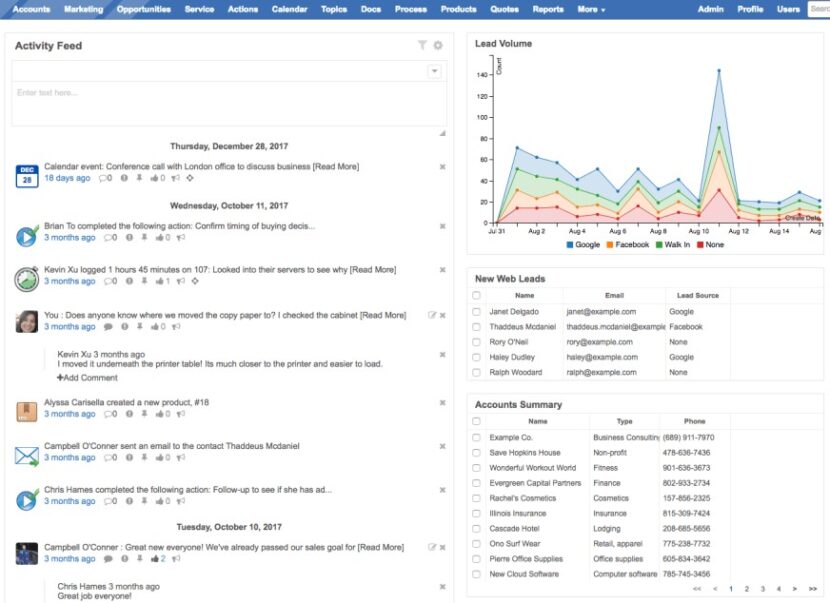Open the Reports section
This screenshot has height=603, width=830.
548,9
